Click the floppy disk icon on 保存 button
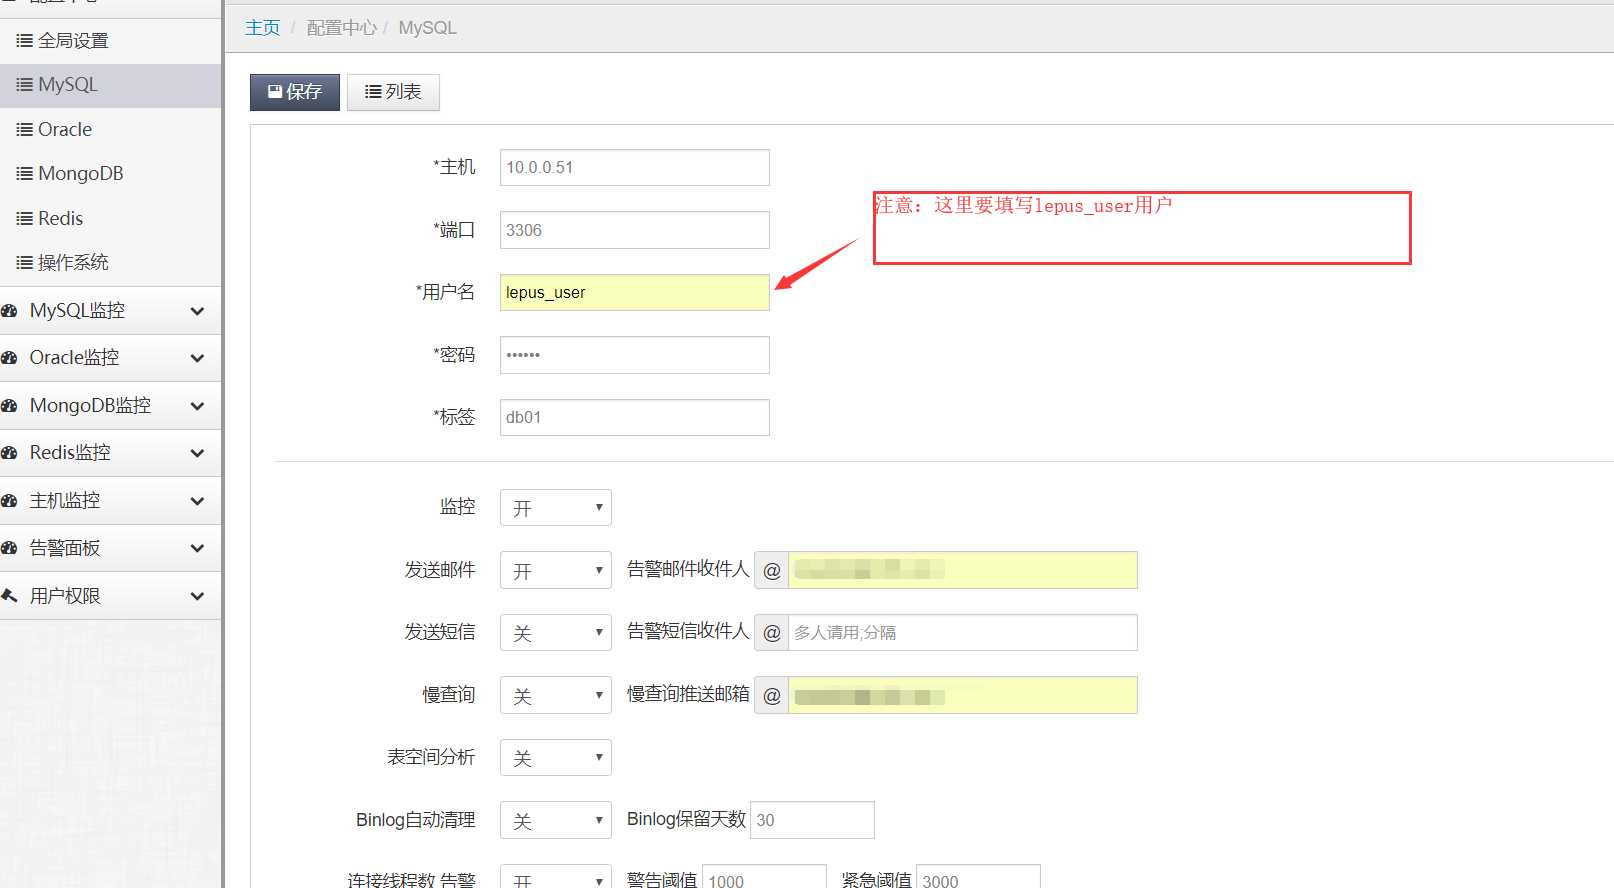This screenshot has height=888, width=1614. (x=275, y=92)
